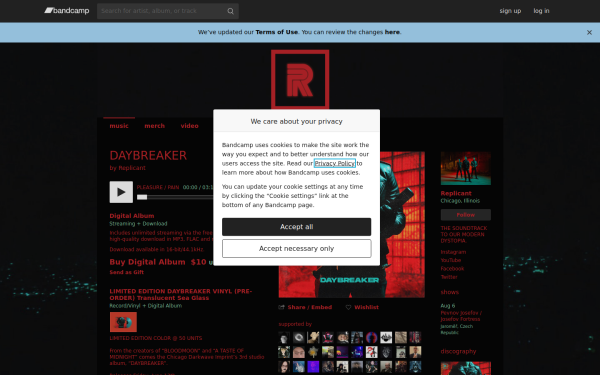Review changes via the 'here' link
The height and width of the screenshot is (375, 600).
392,32
